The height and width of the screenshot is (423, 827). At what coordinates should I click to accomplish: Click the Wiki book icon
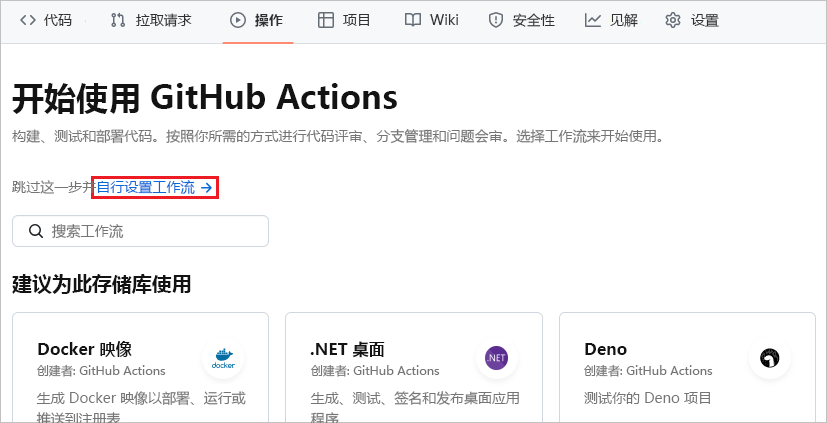click(x=413, y=21)
